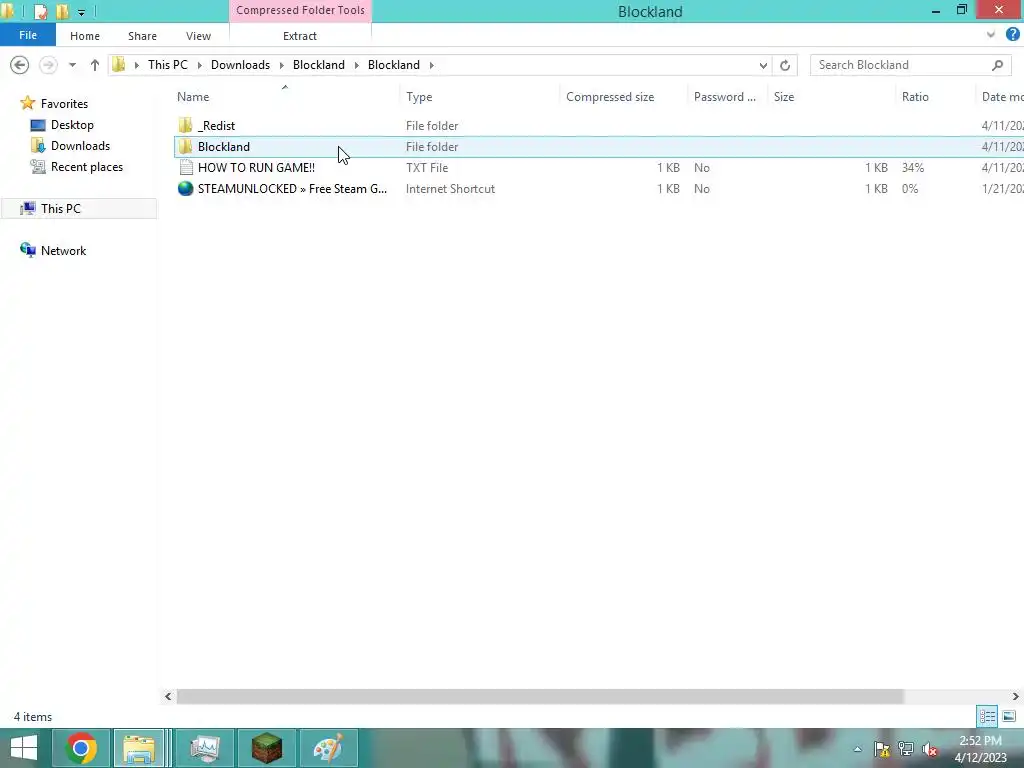Click the search magnifier icon
The width and height of the screenshot is (1024, 768).
click(x=997, y=65)
